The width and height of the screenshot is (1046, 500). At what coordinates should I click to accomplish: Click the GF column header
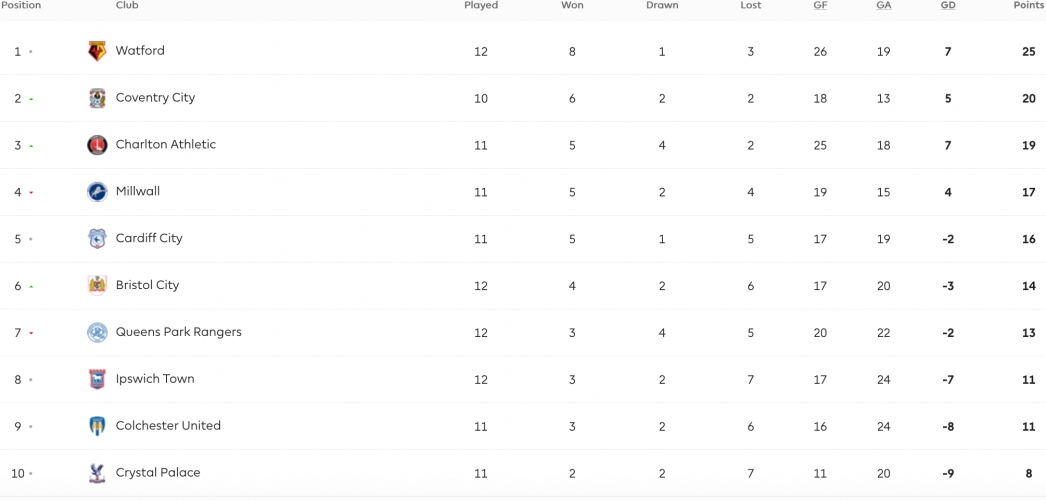[820, 6]
